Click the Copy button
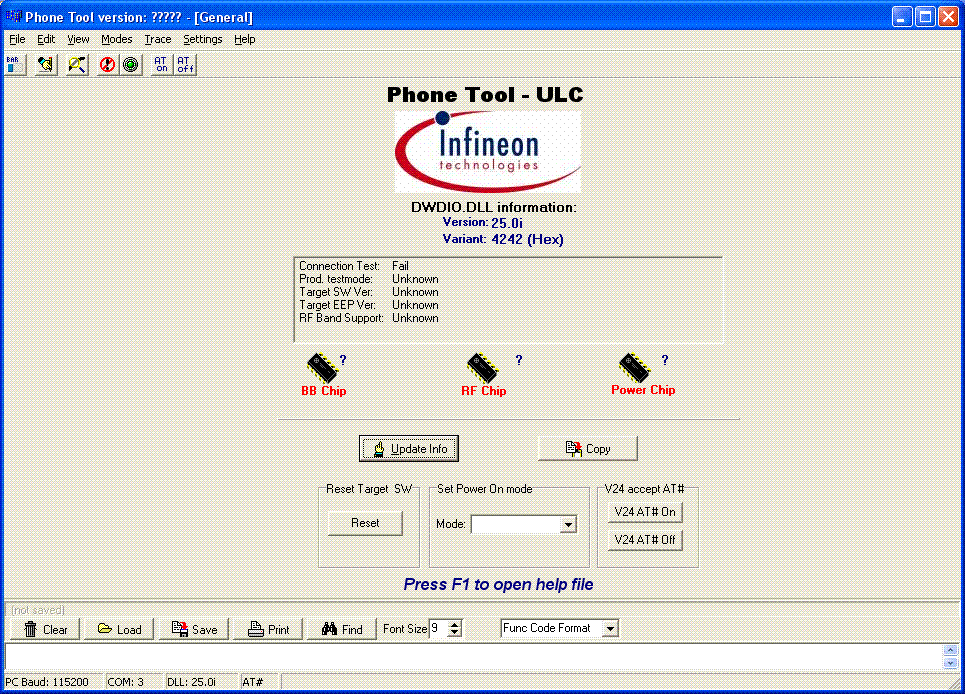Screen dimensions: 965x694 click(588, 449)
